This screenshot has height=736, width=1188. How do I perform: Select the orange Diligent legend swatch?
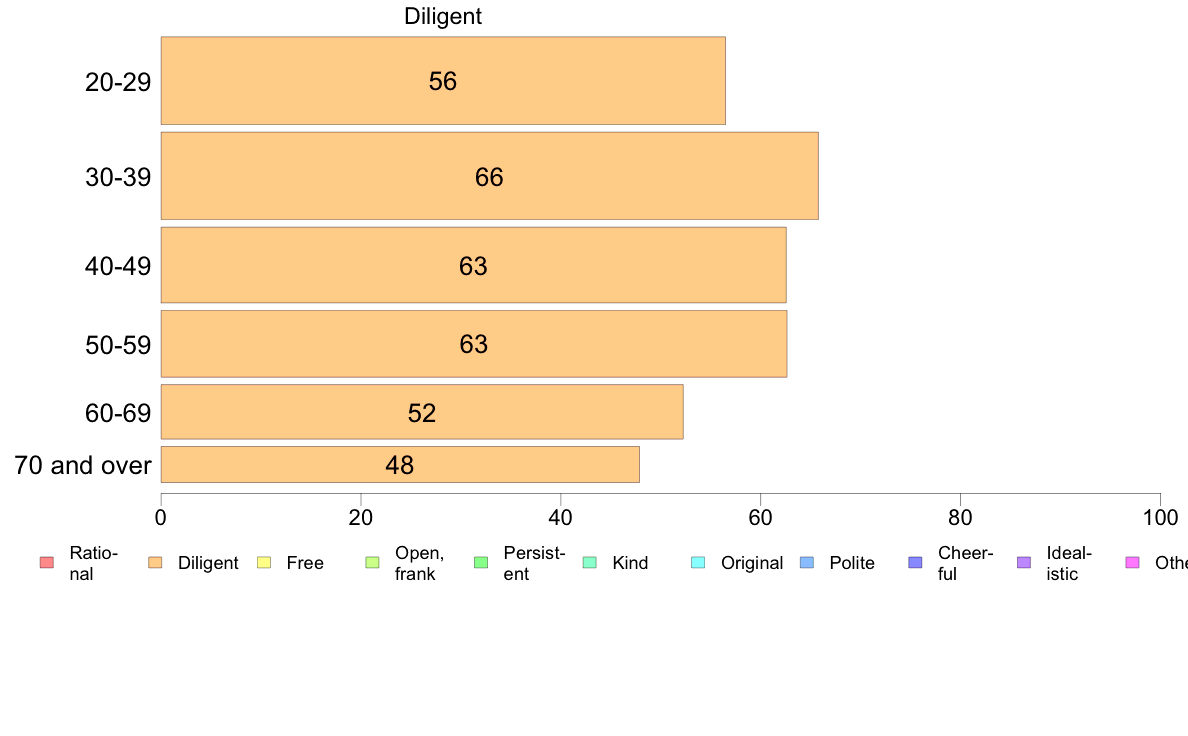pyautogui.click(x=155, y=562)
